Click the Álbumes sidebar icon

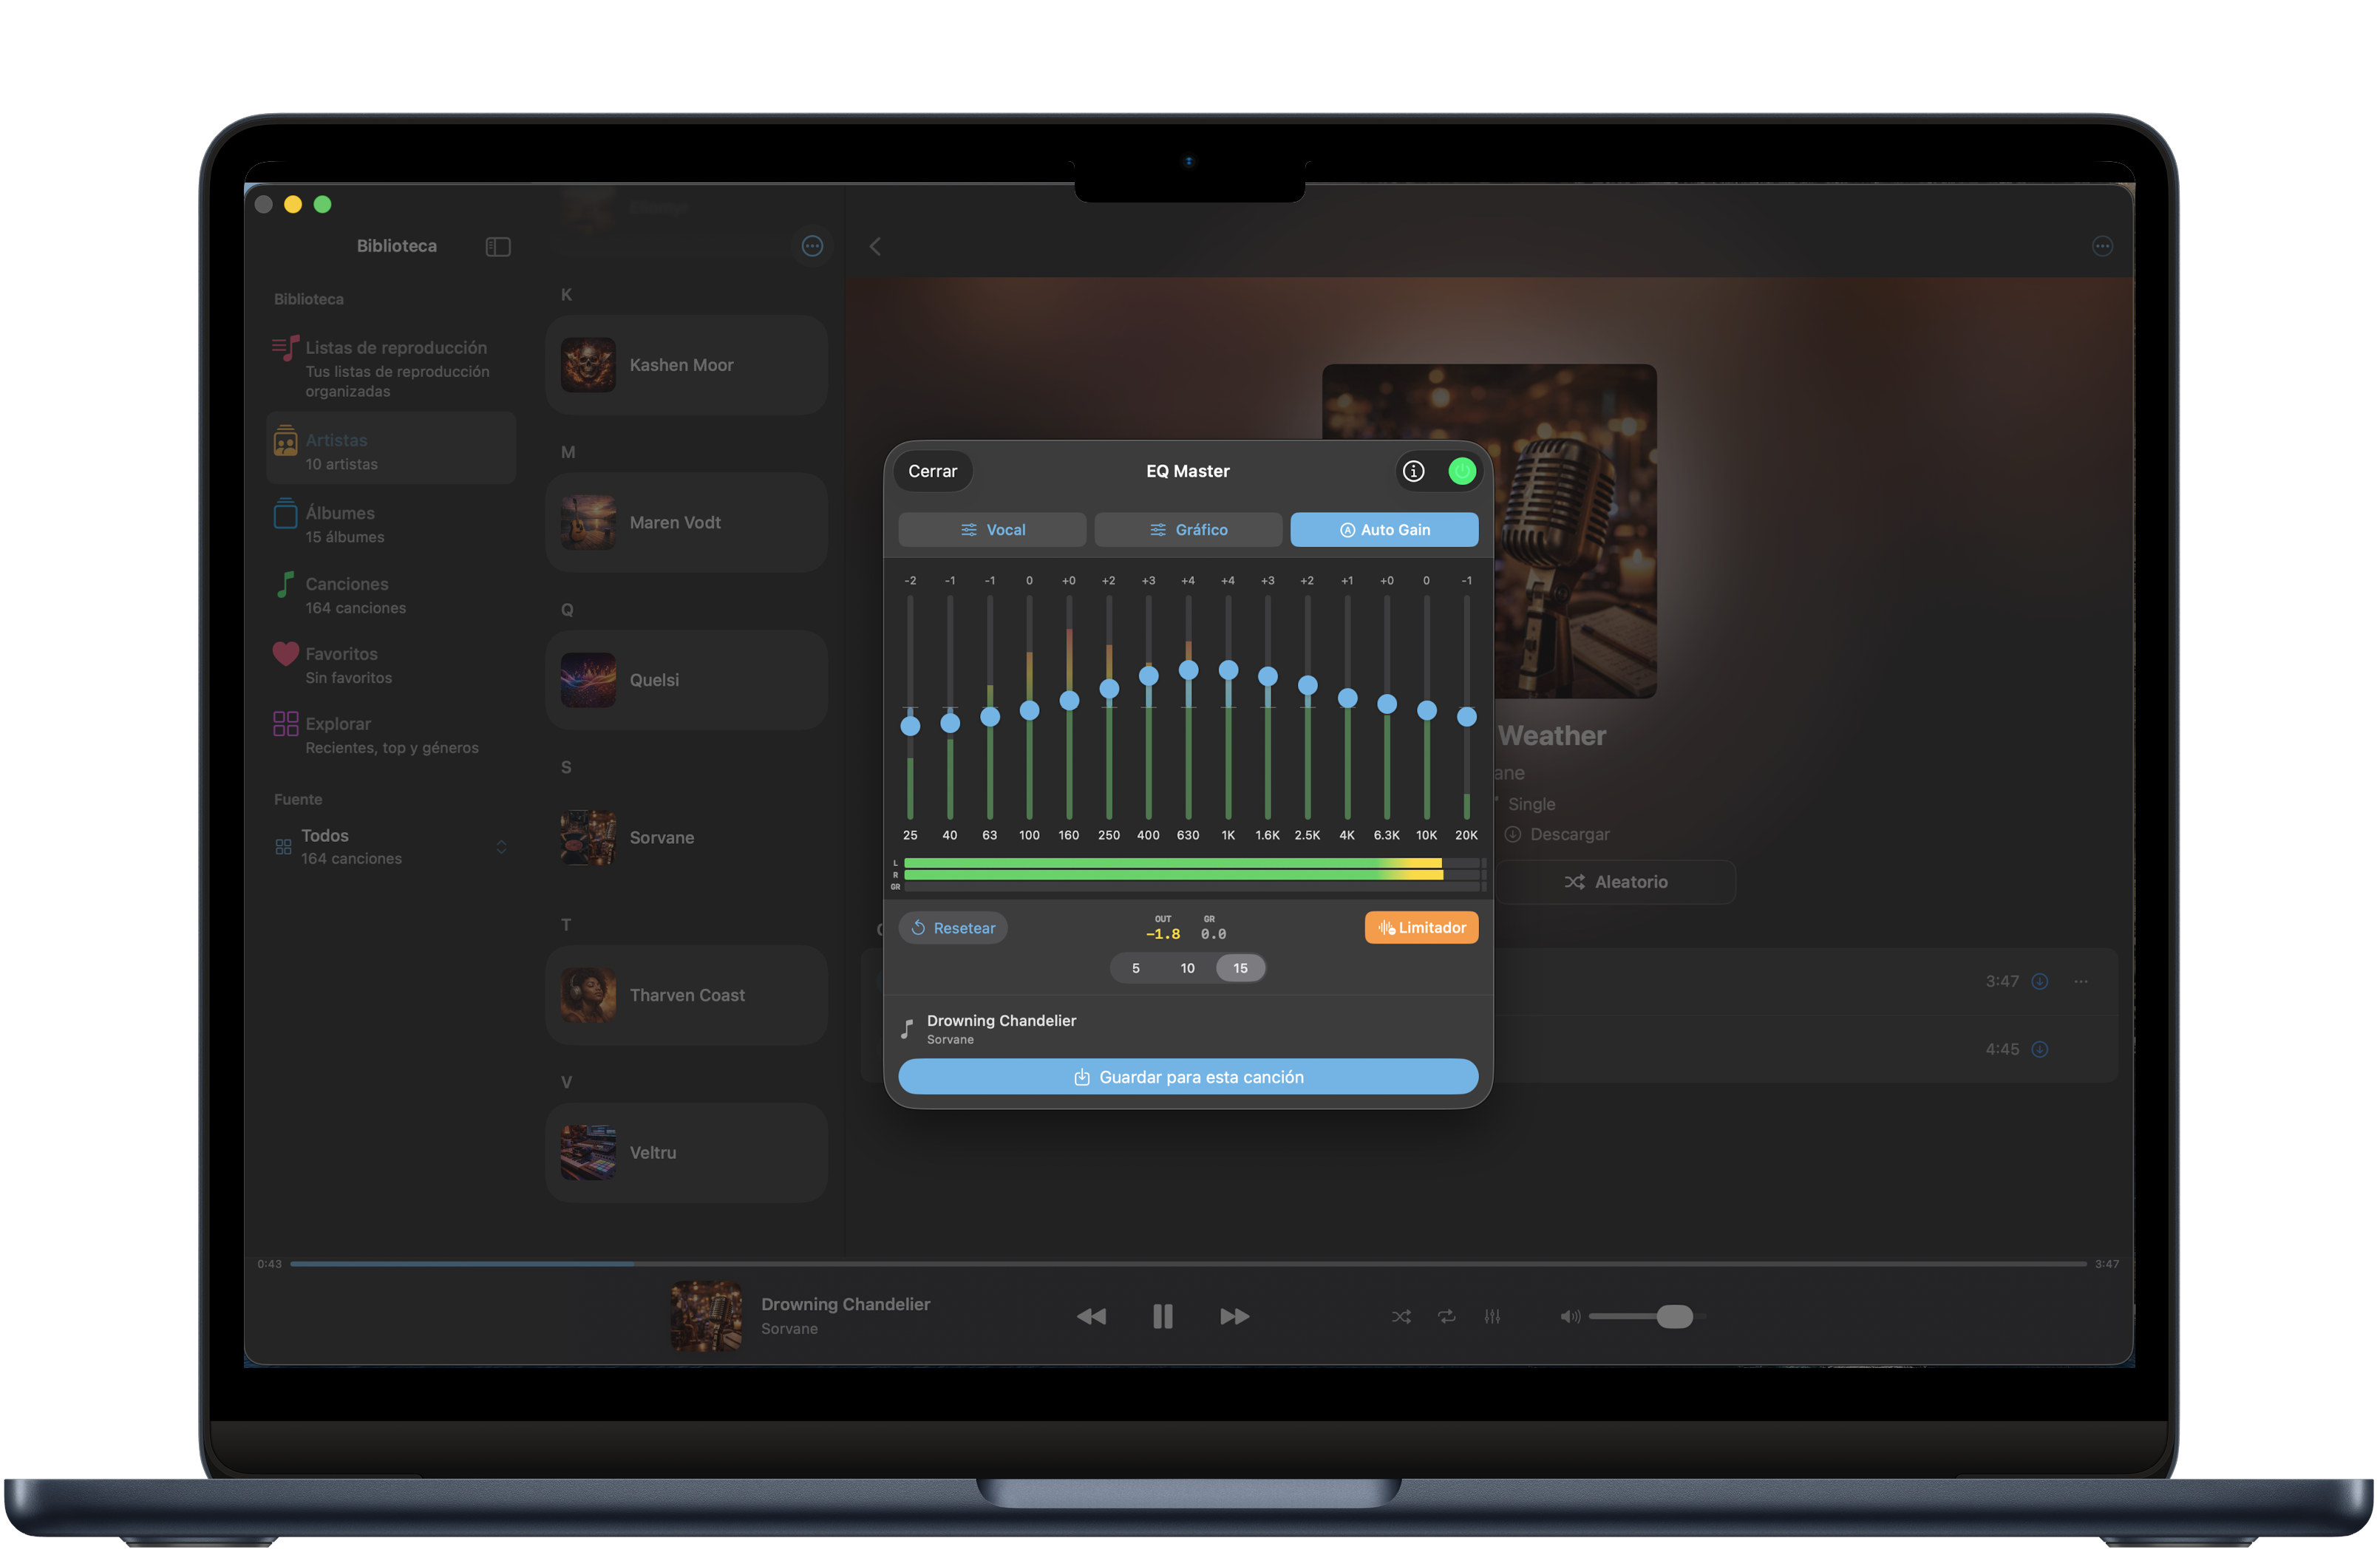click(x=285, y=513)
